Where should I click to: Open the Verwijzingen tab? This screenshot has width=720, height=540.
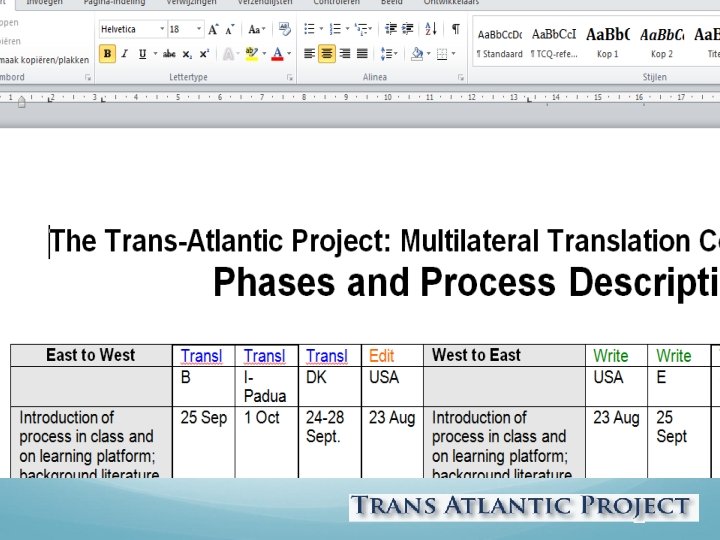[191, 2]
